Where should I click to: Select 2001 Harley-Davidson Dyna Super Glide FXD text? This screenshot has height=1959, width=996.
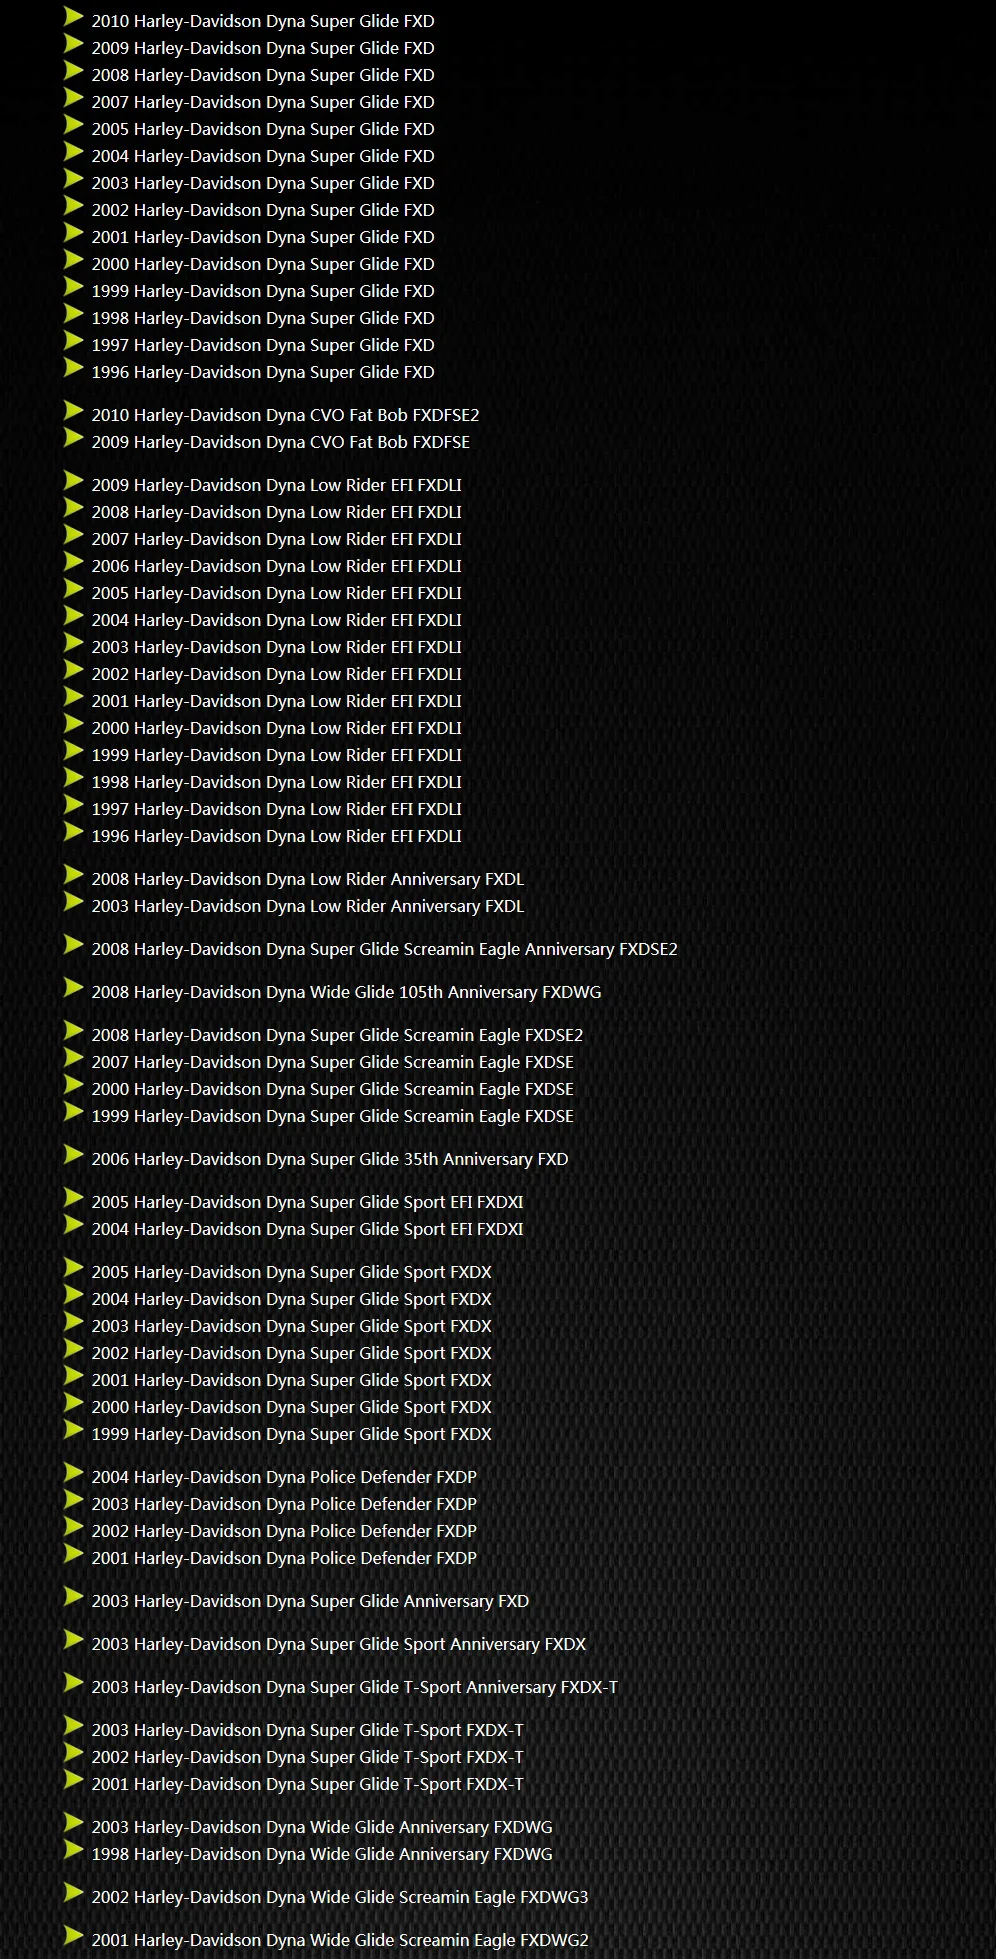pos(263,237)
